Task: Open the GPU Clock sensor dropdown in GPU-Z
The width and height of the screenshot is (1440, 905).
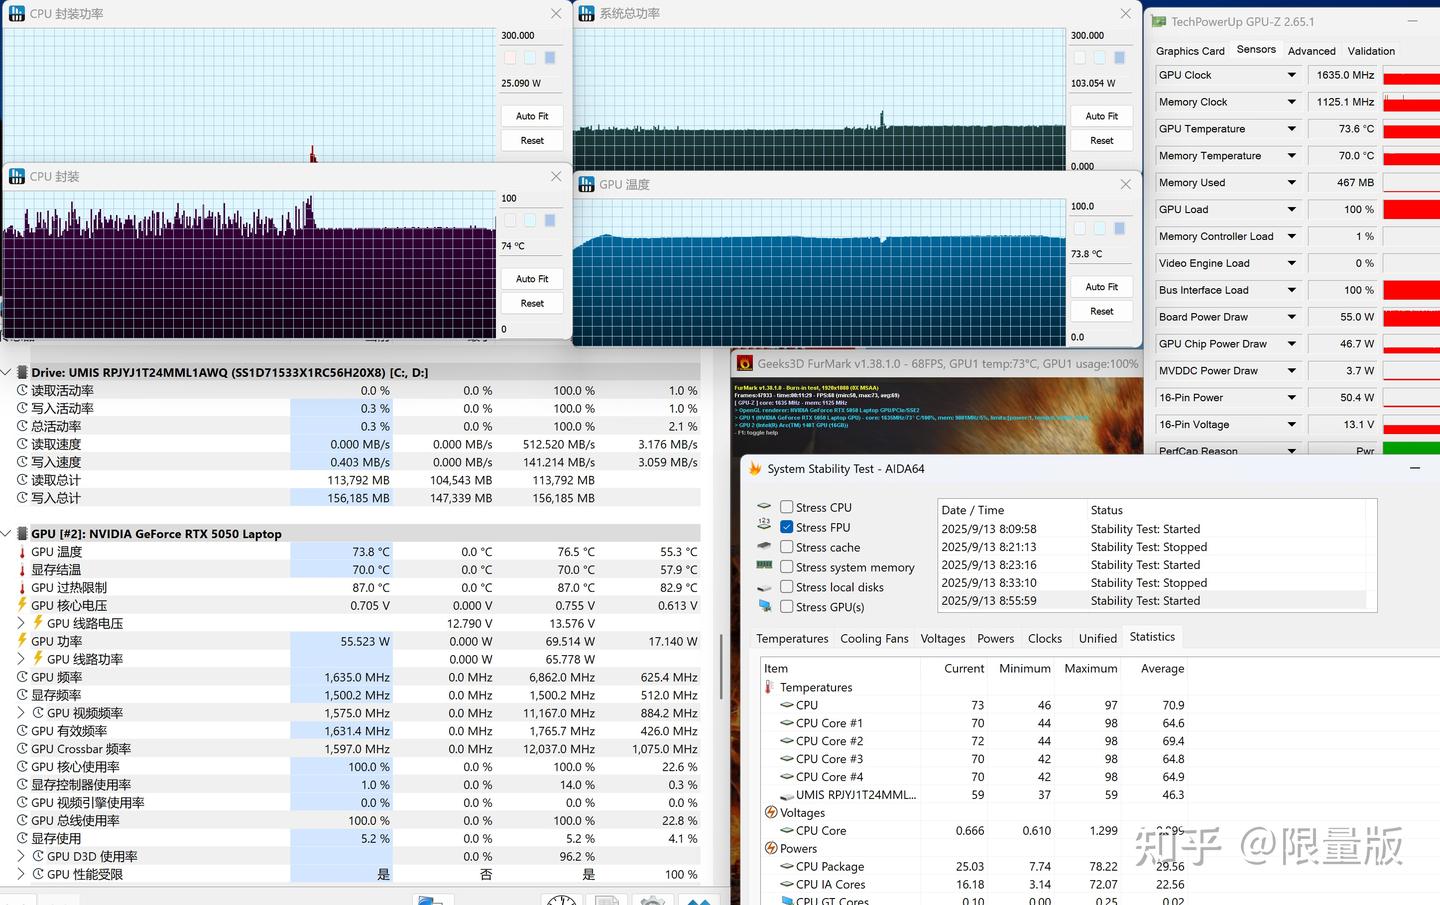Action: point(1291,75)
